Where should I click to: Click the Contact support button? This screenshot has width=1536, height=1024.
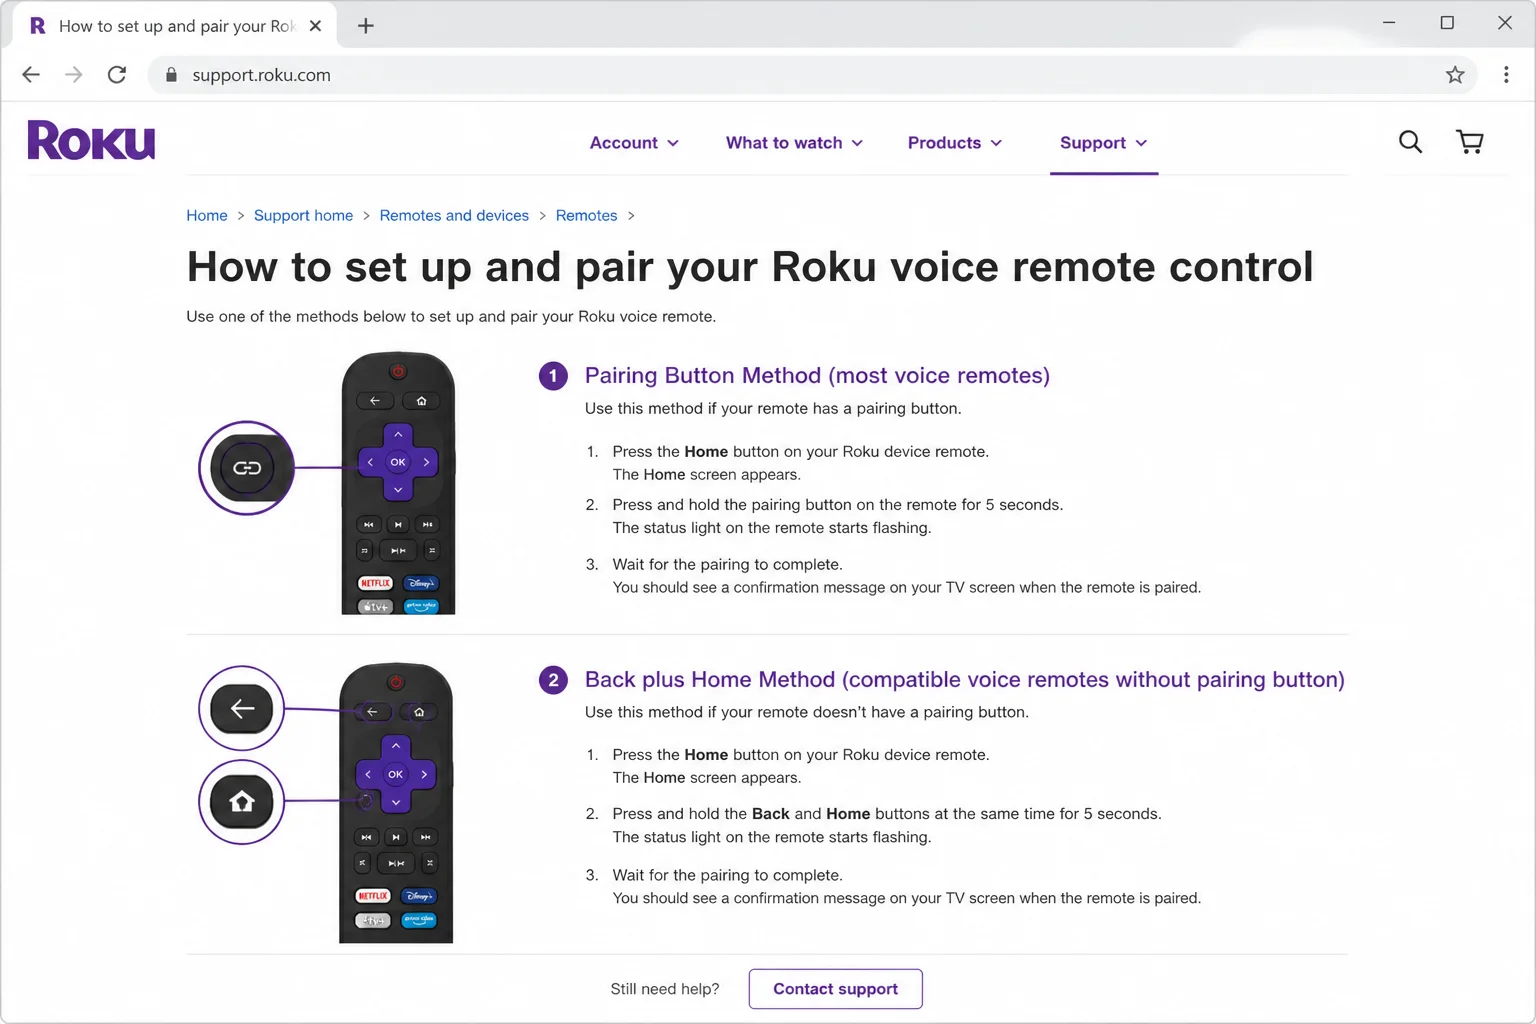[x=835, y=989]
